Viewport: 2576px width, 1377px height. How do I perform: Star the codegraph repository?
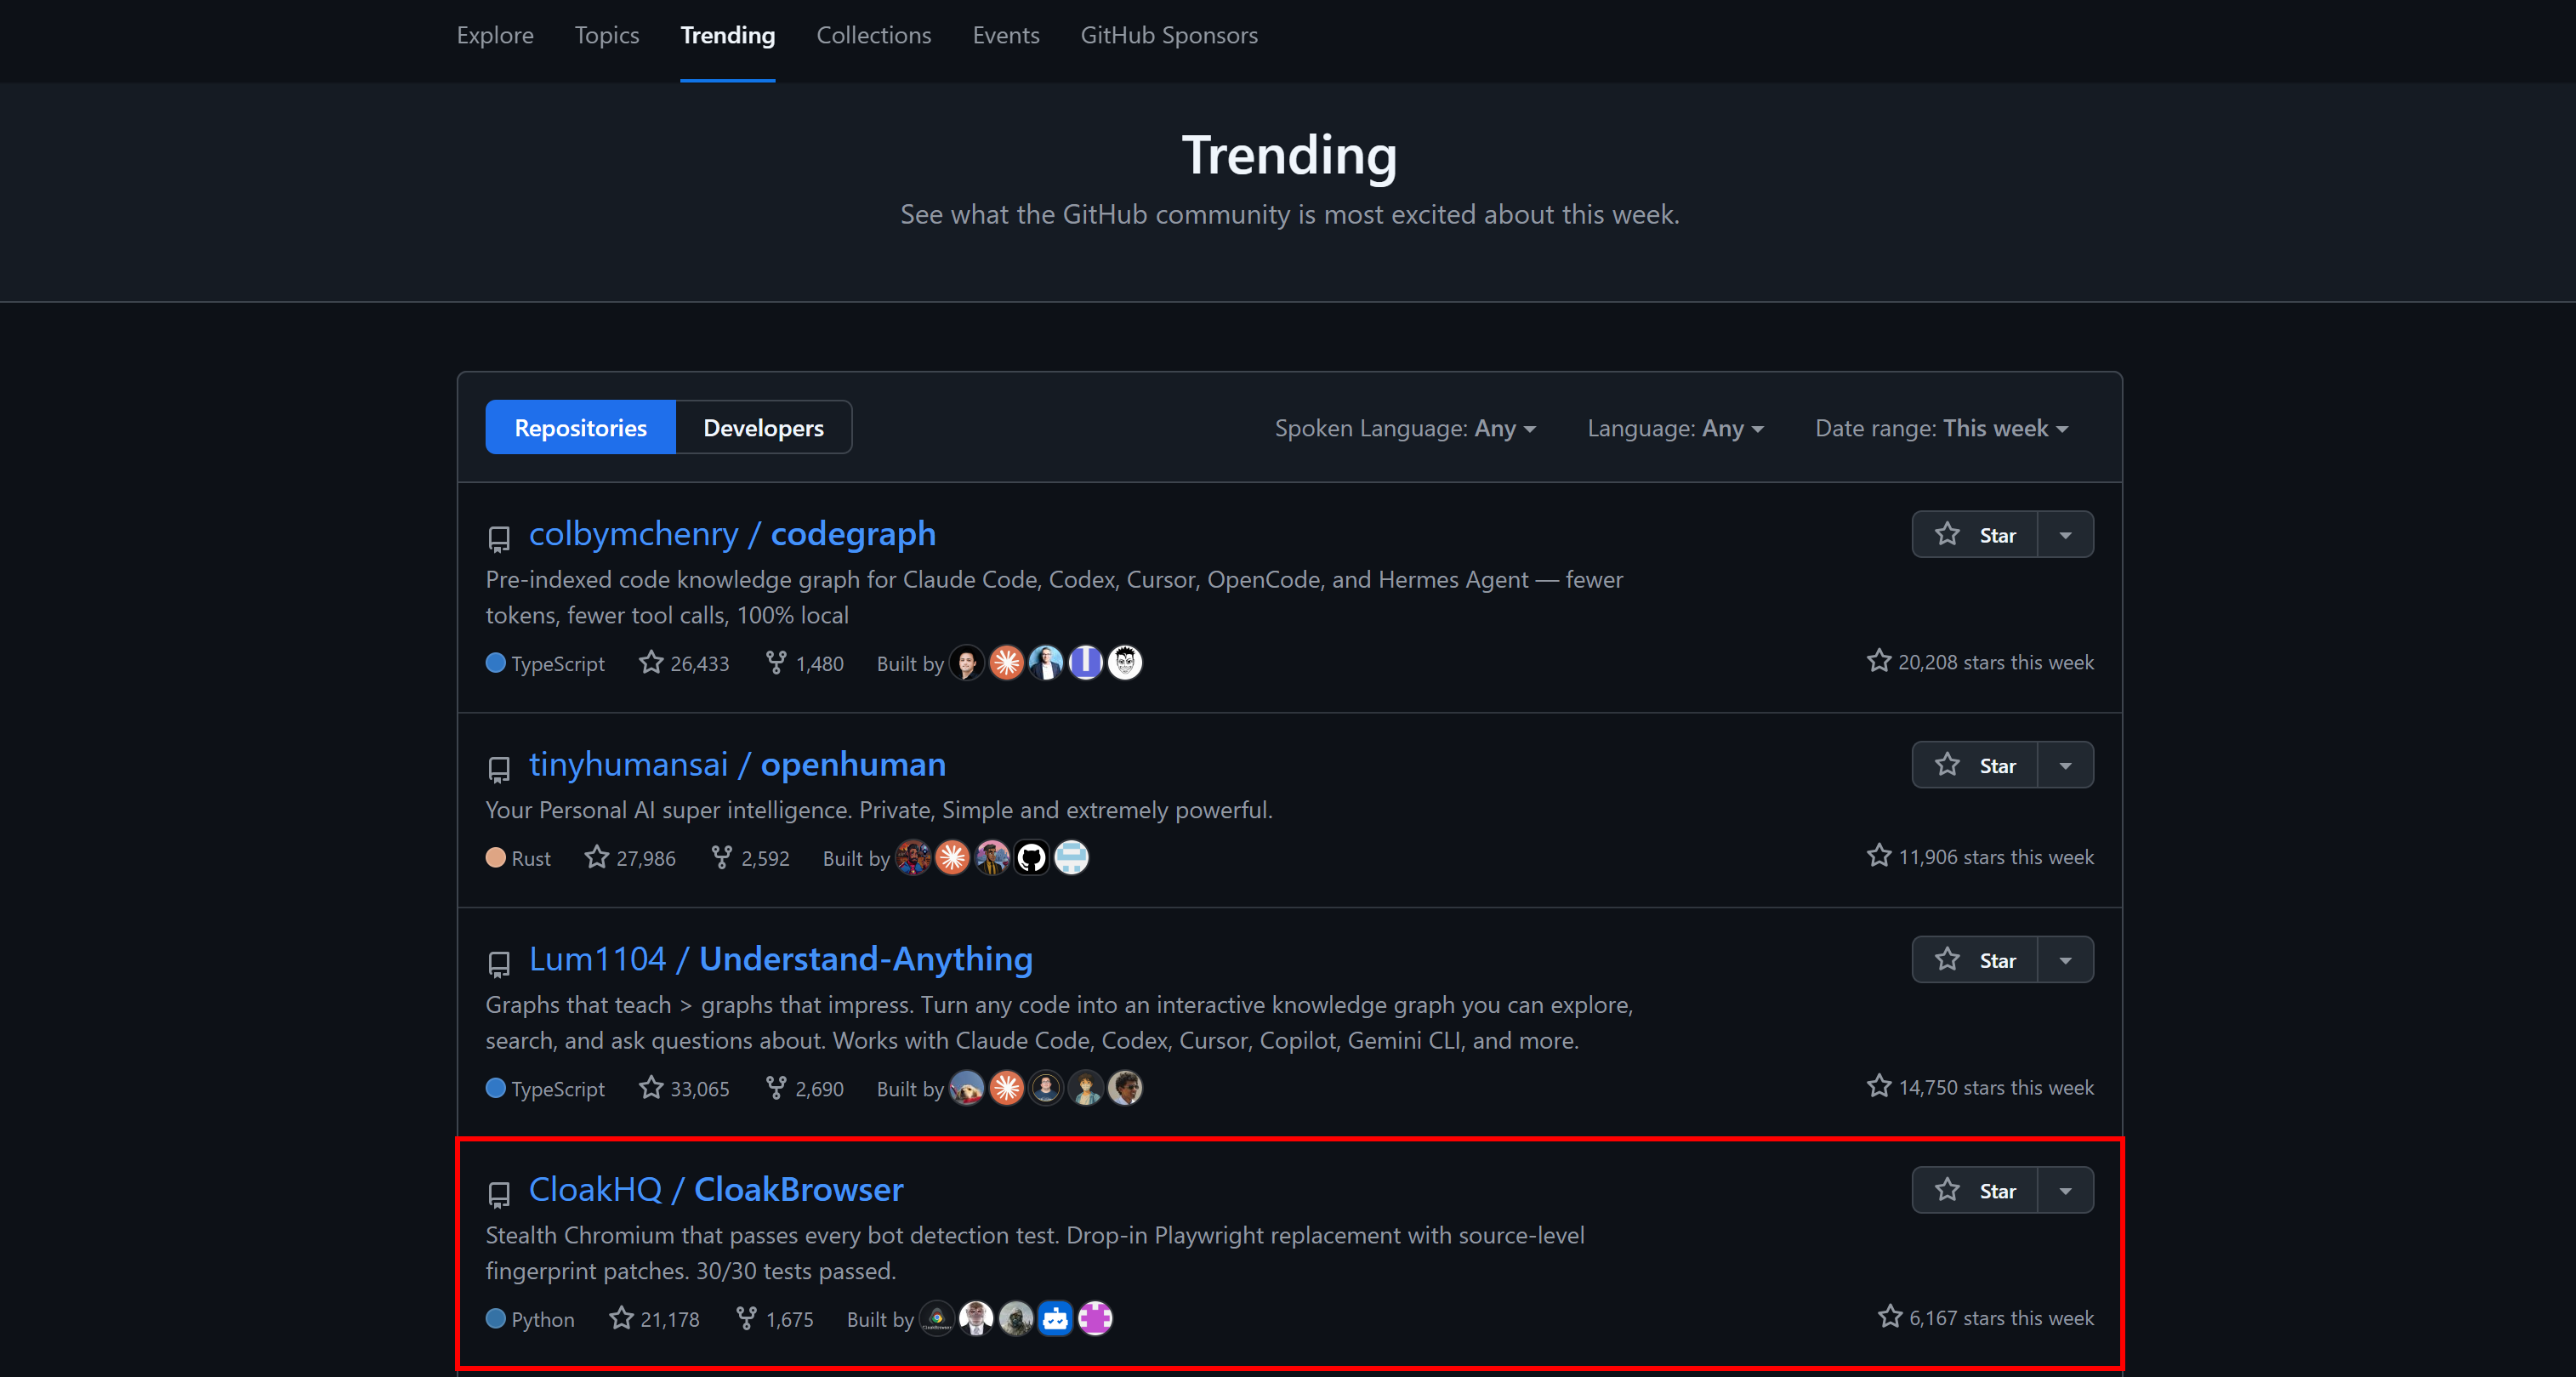1975,535
